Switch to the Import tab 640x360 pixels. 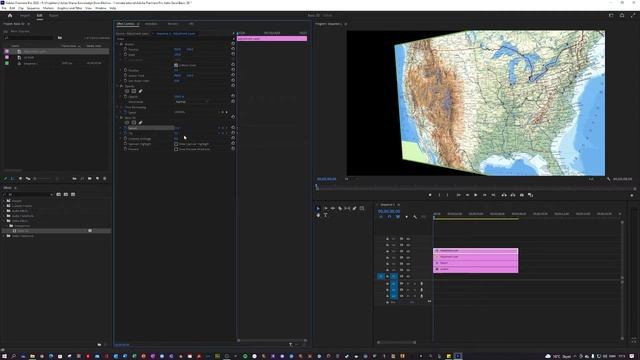coord(25,16)
